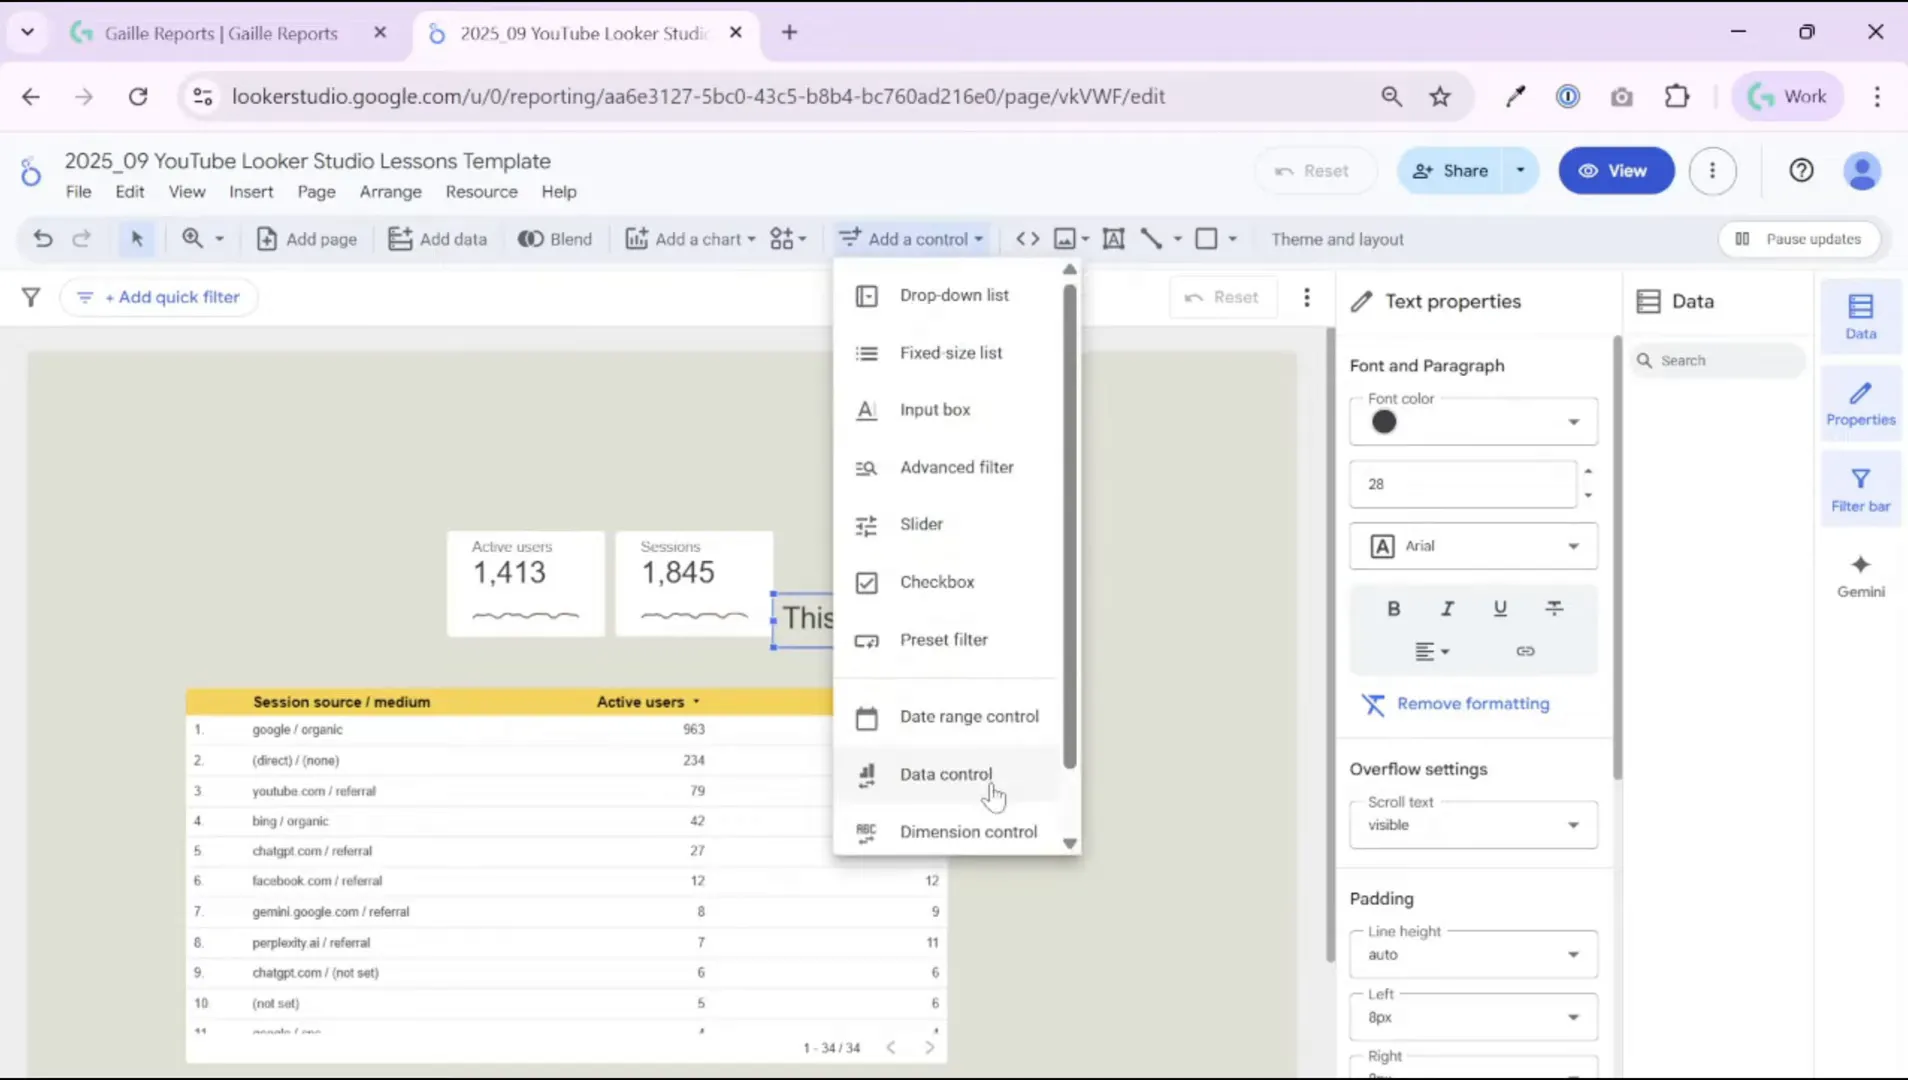Click the Gemini icon in the sidebar

coord(1859,574)
